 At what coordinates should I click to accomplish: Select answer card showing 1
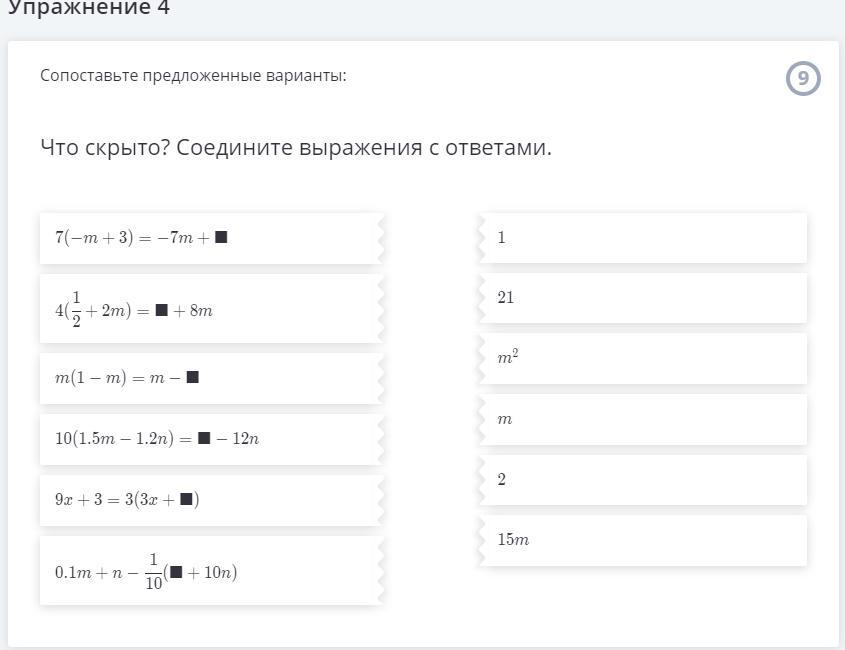(642, 238)
